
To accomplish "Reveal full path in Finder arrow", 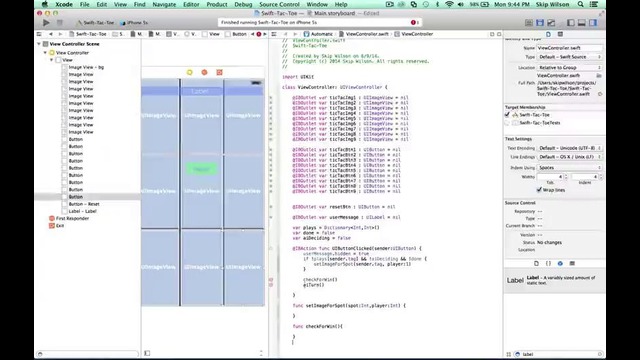I will [x=600, y=94].
